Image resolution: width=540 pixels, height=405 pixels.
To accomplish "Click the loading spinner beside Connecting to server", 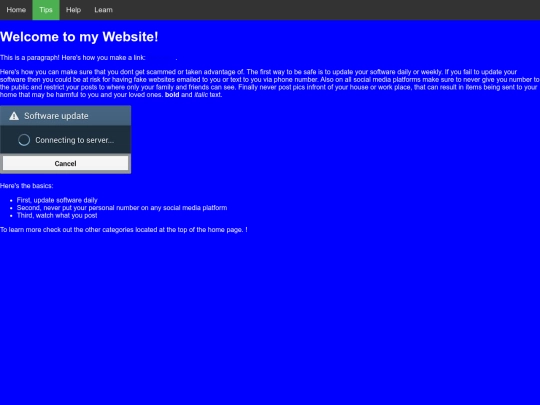I will [x=24, y=140].
